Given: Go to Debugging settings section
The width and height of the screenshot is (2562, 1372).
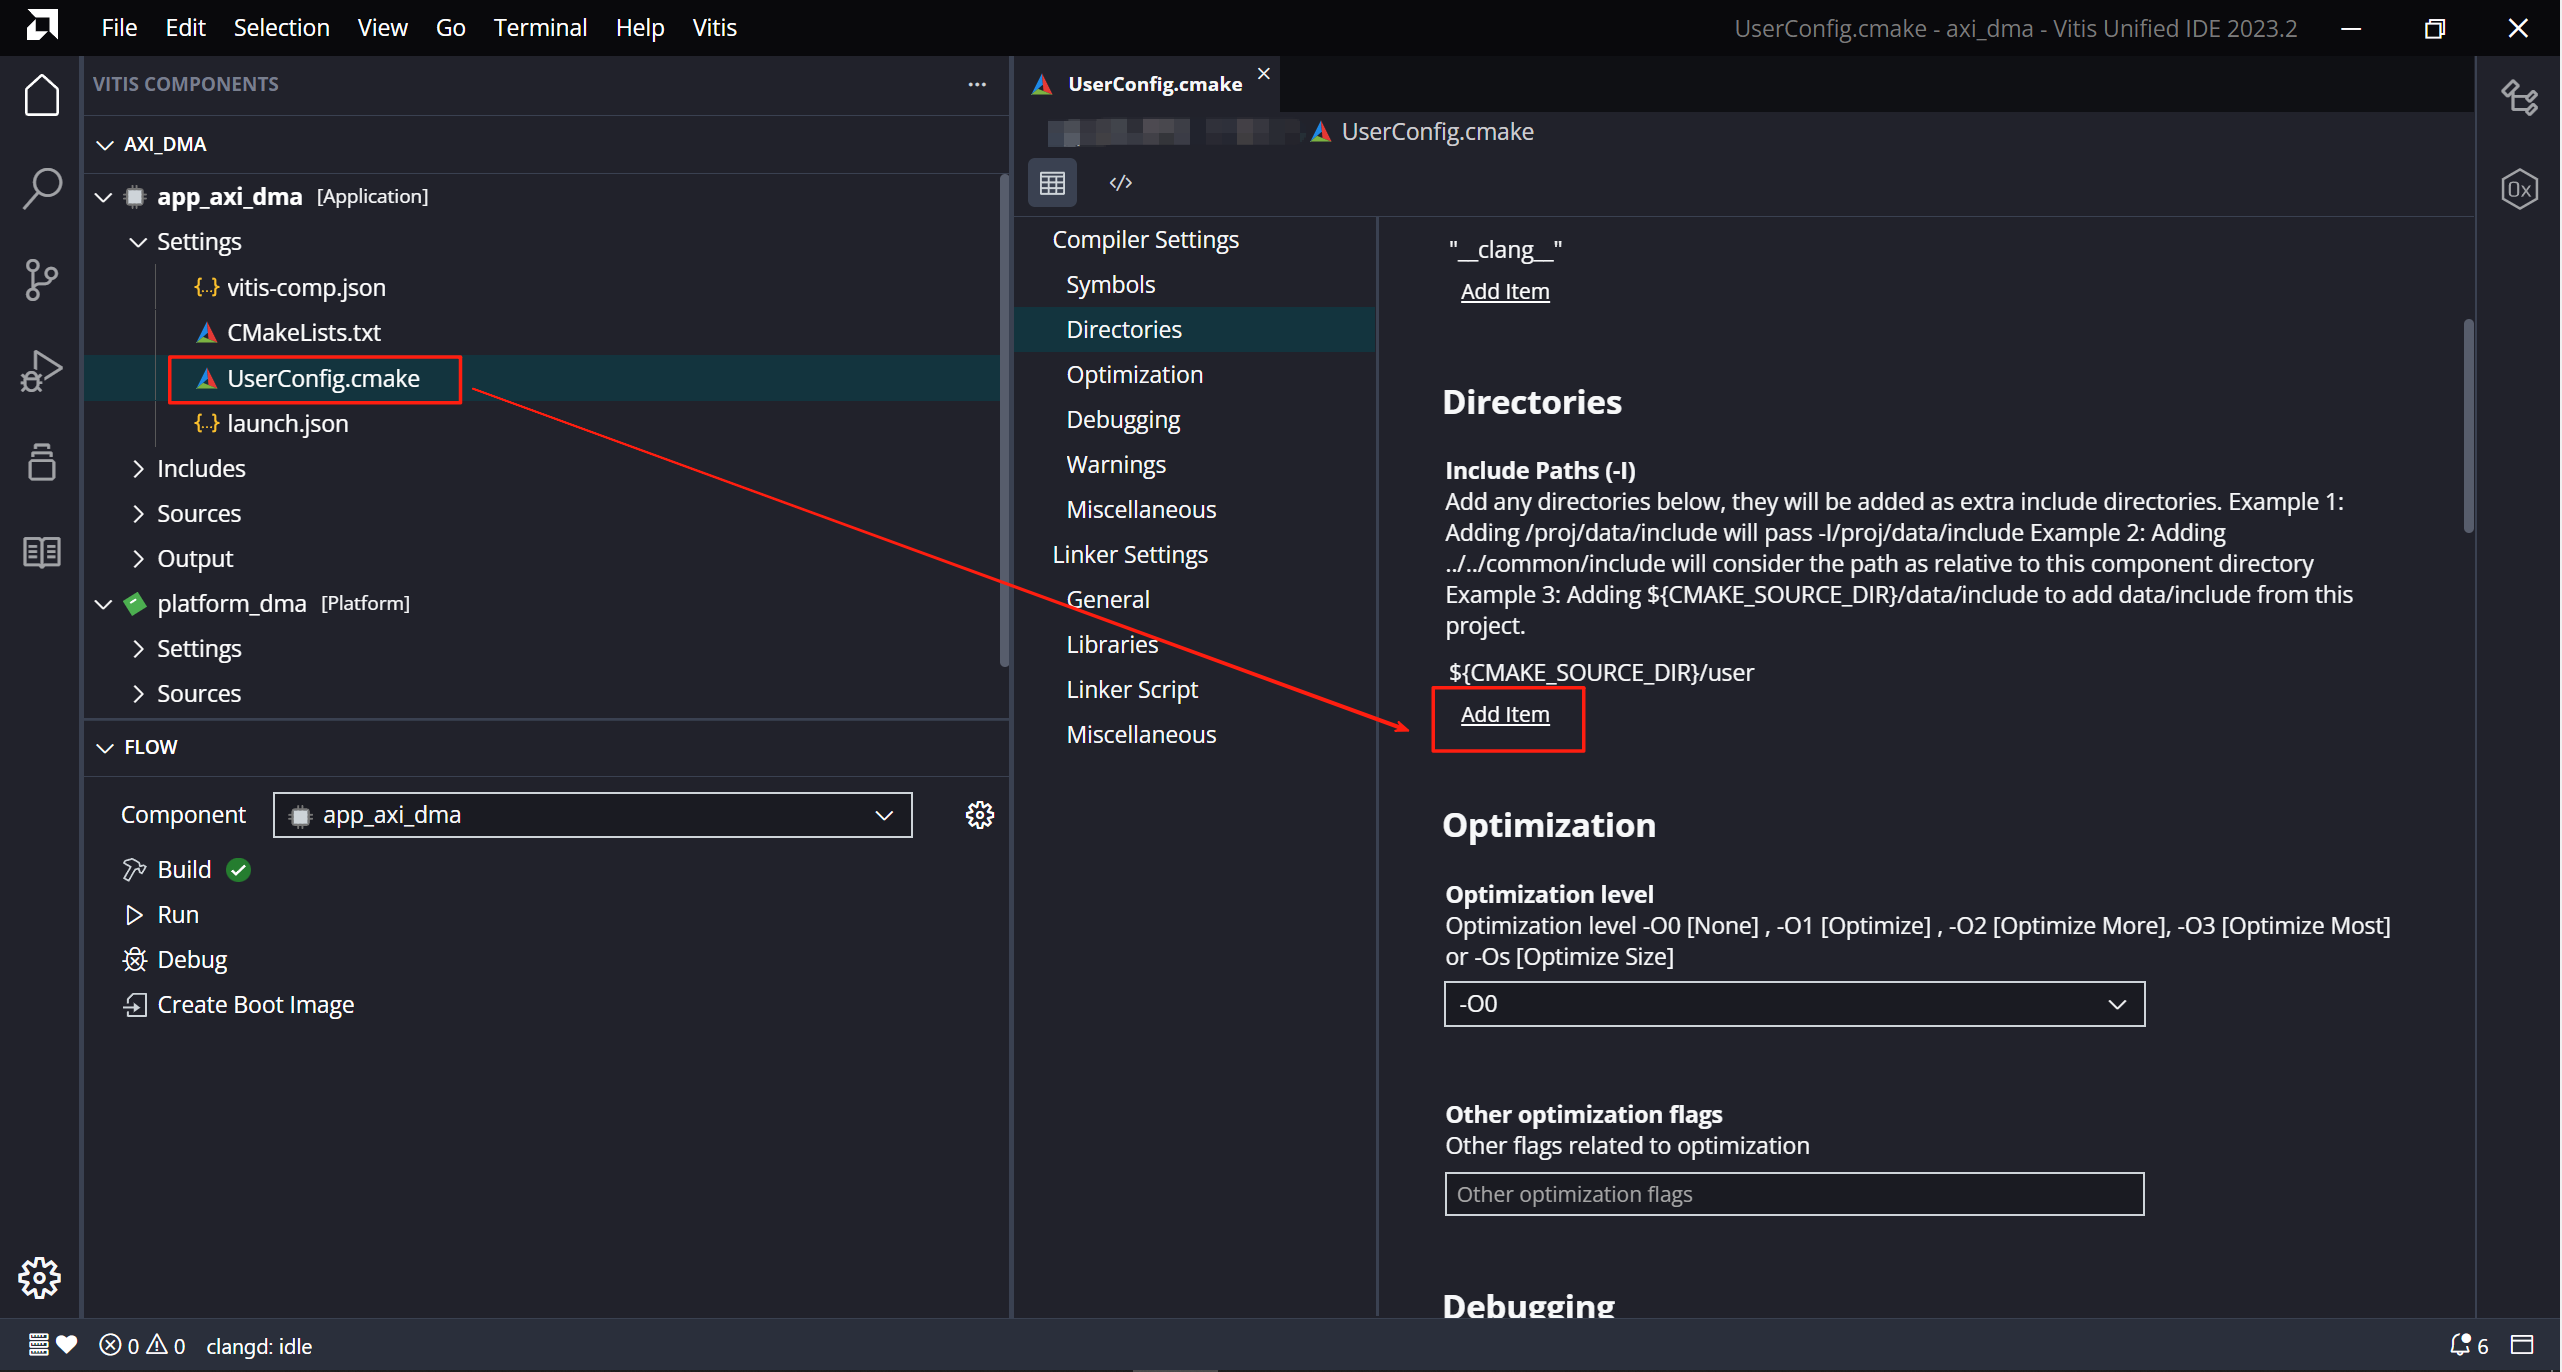Looking at the screenshot, I should point(1123,420).
